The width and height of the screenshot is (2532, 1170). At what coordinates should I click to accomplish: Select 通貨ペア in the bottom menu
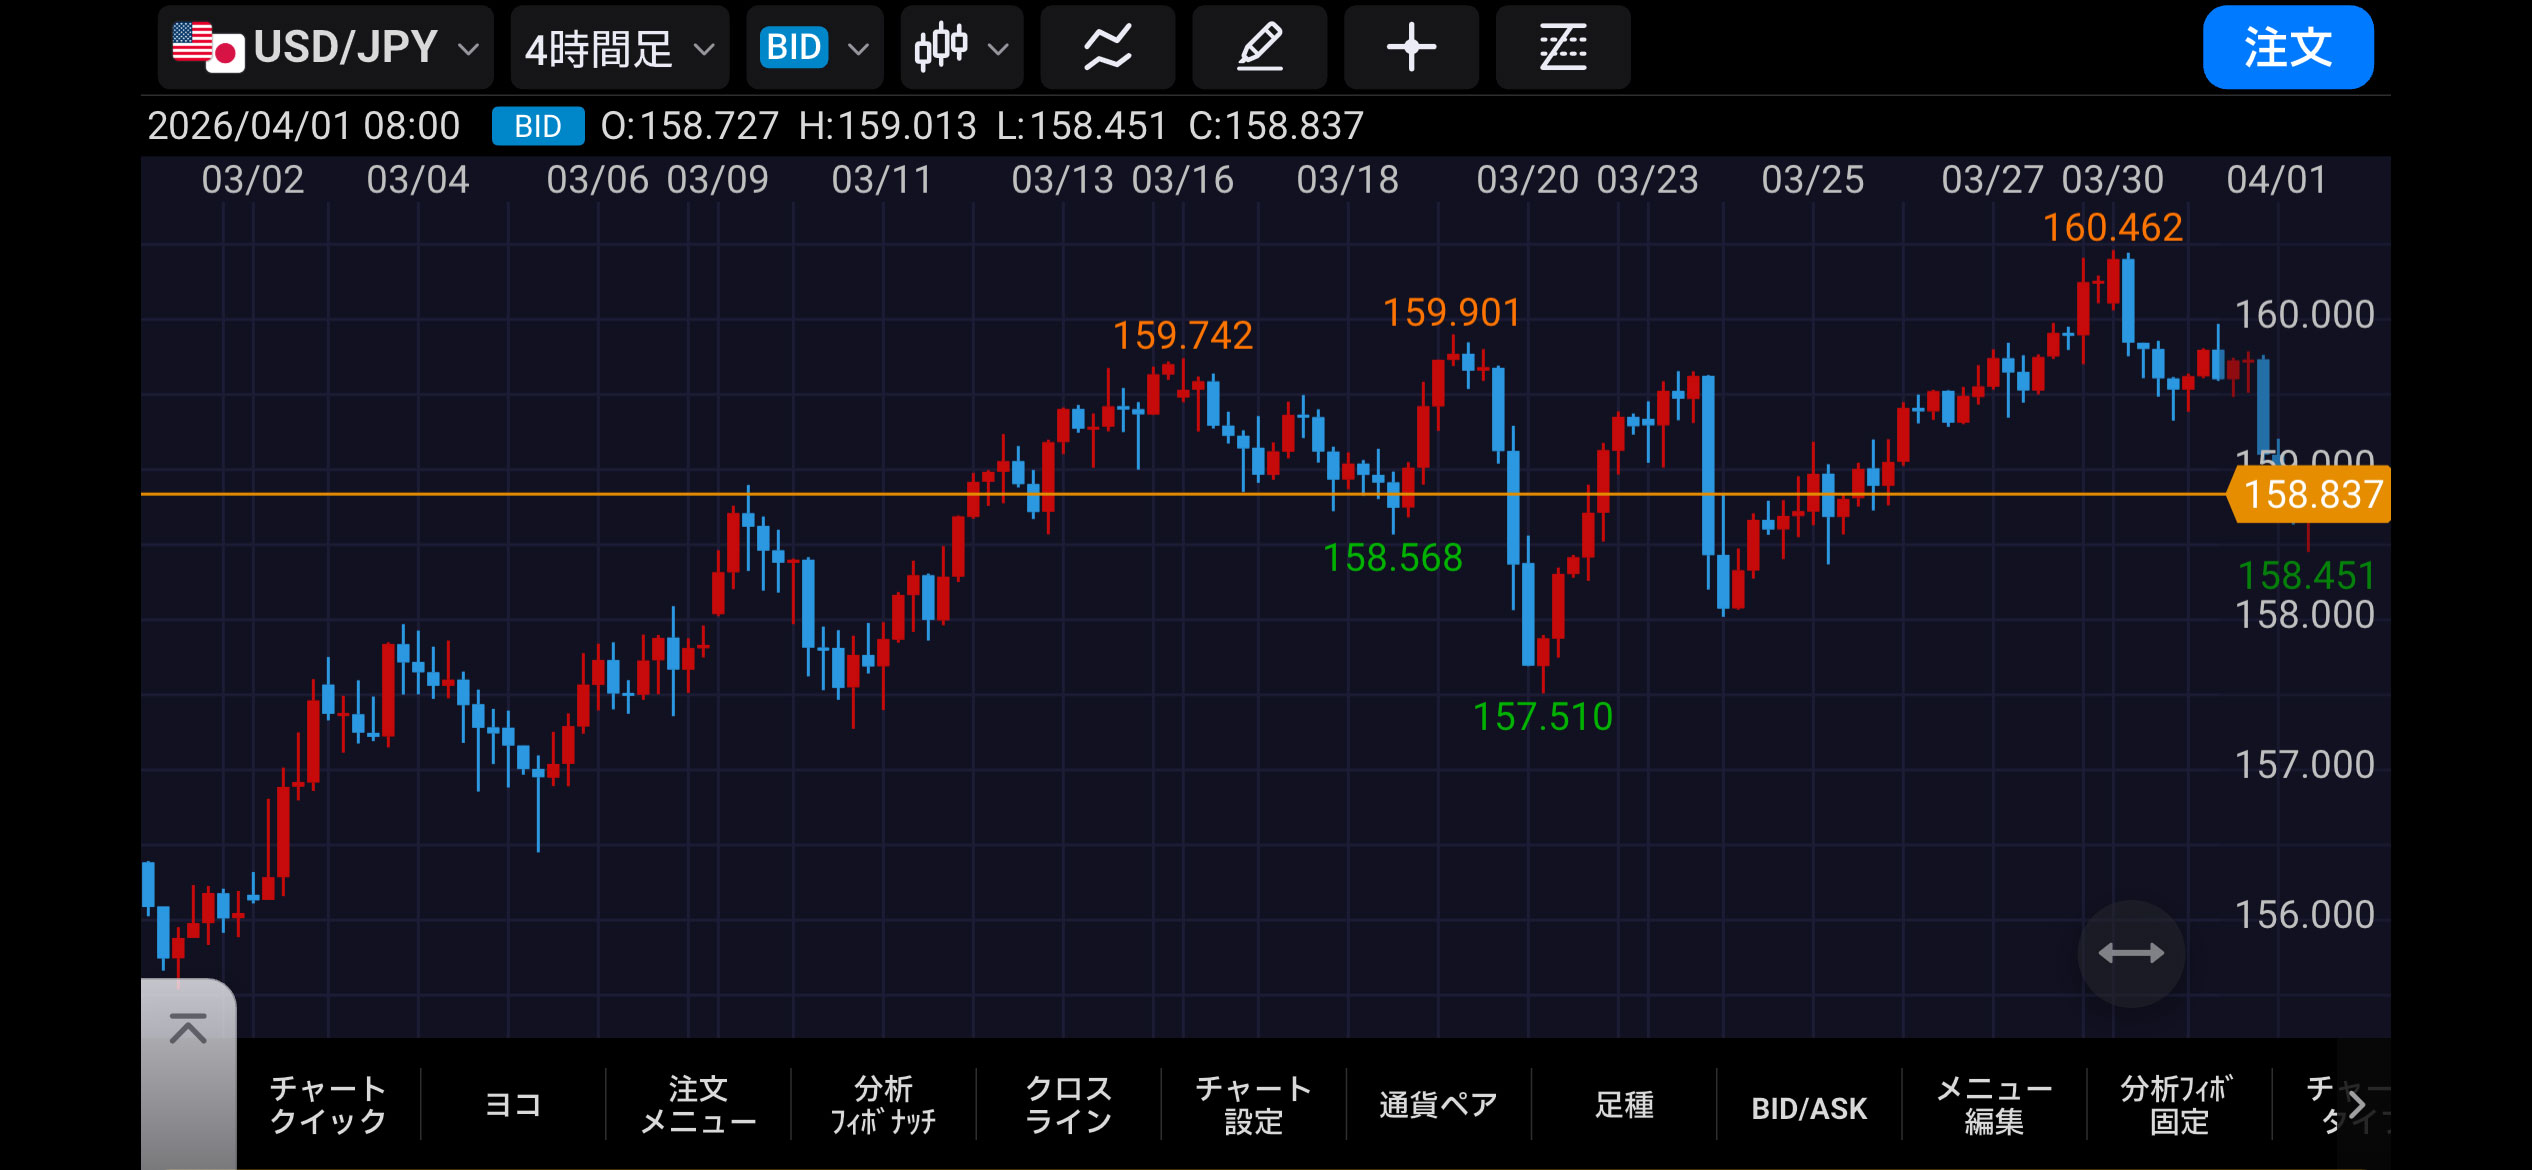point(1438,1105)
